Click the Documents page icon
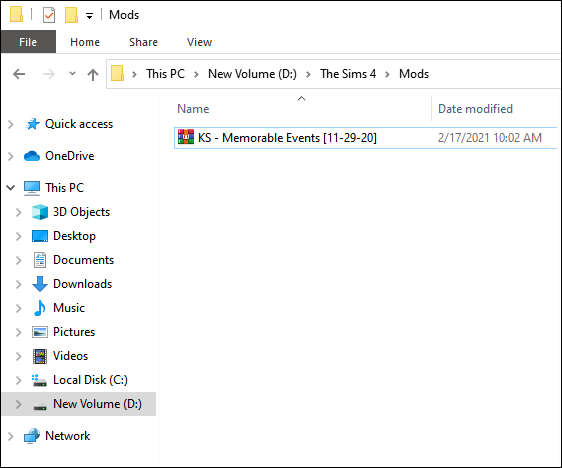This screenshot has height=468, width=562. click(x=40, y=260)
